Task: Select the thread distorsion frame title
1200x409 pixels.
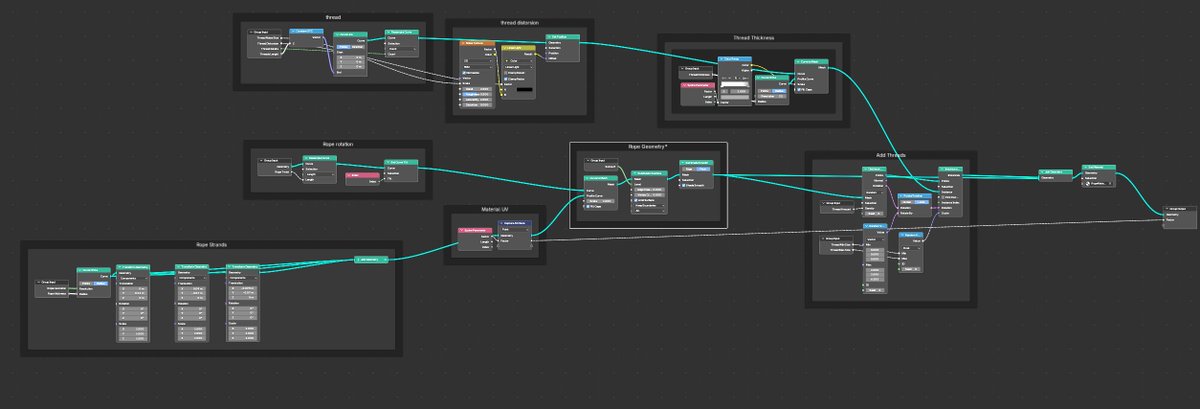Action: pos(520,23)
